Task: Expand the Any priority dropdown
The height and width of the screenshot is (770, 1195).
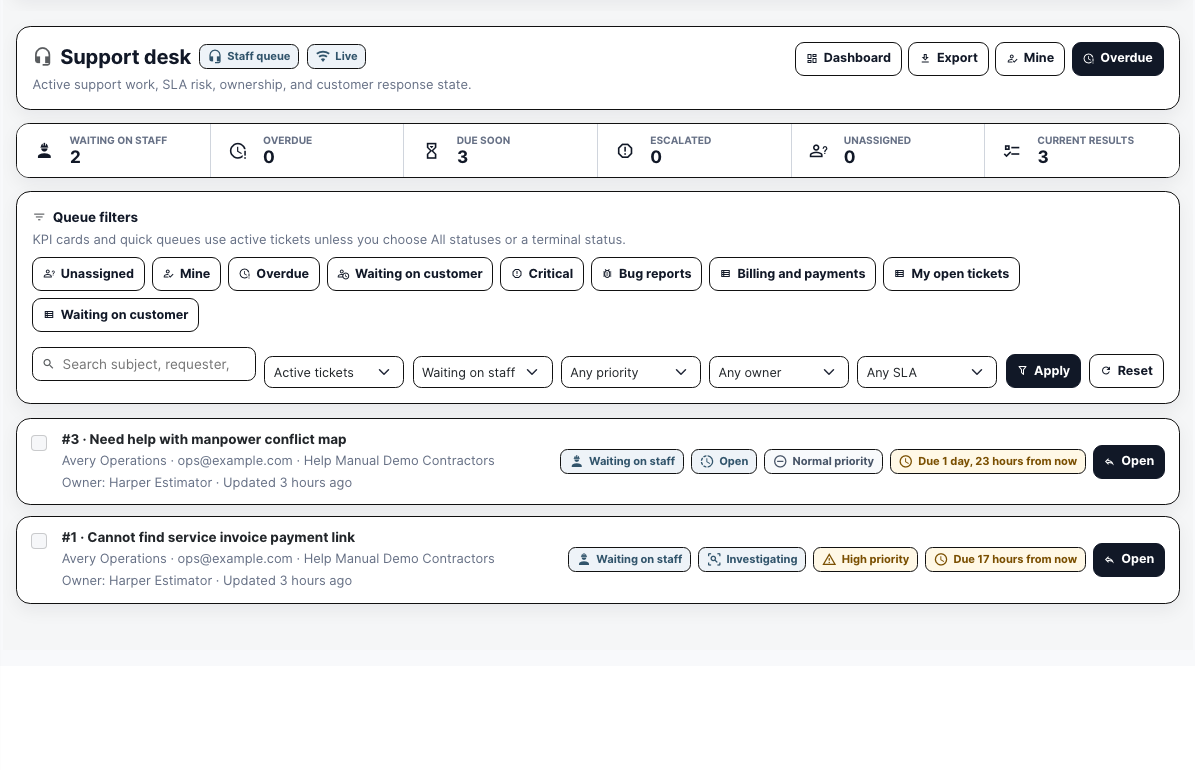Action: pos(630,372)
